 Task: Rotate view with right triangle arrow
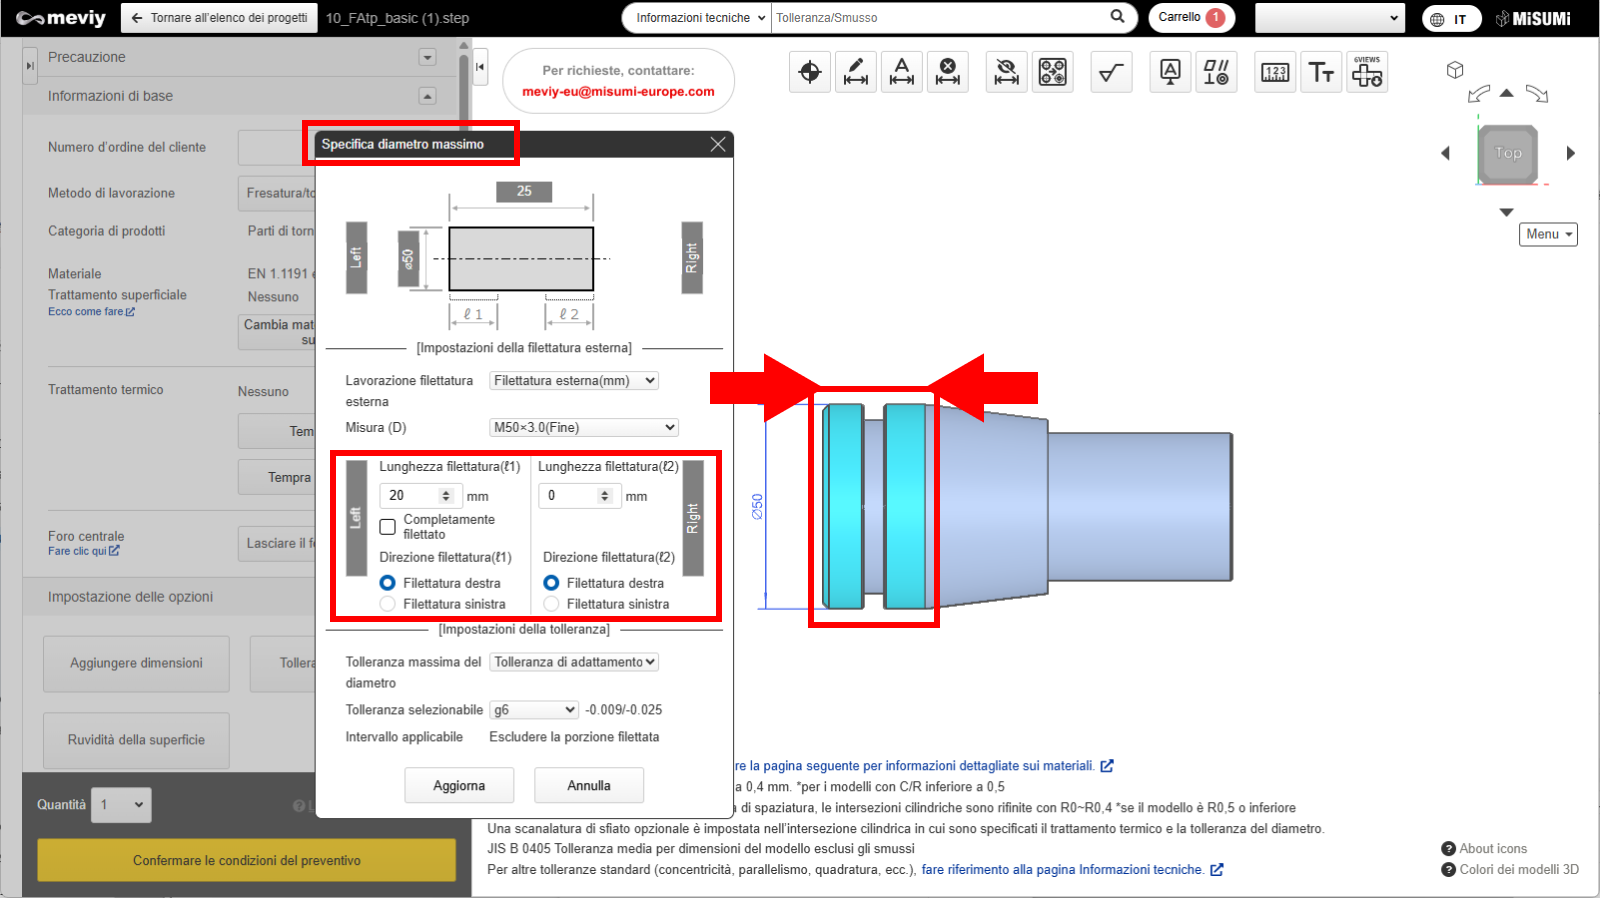coord(1570,153)
